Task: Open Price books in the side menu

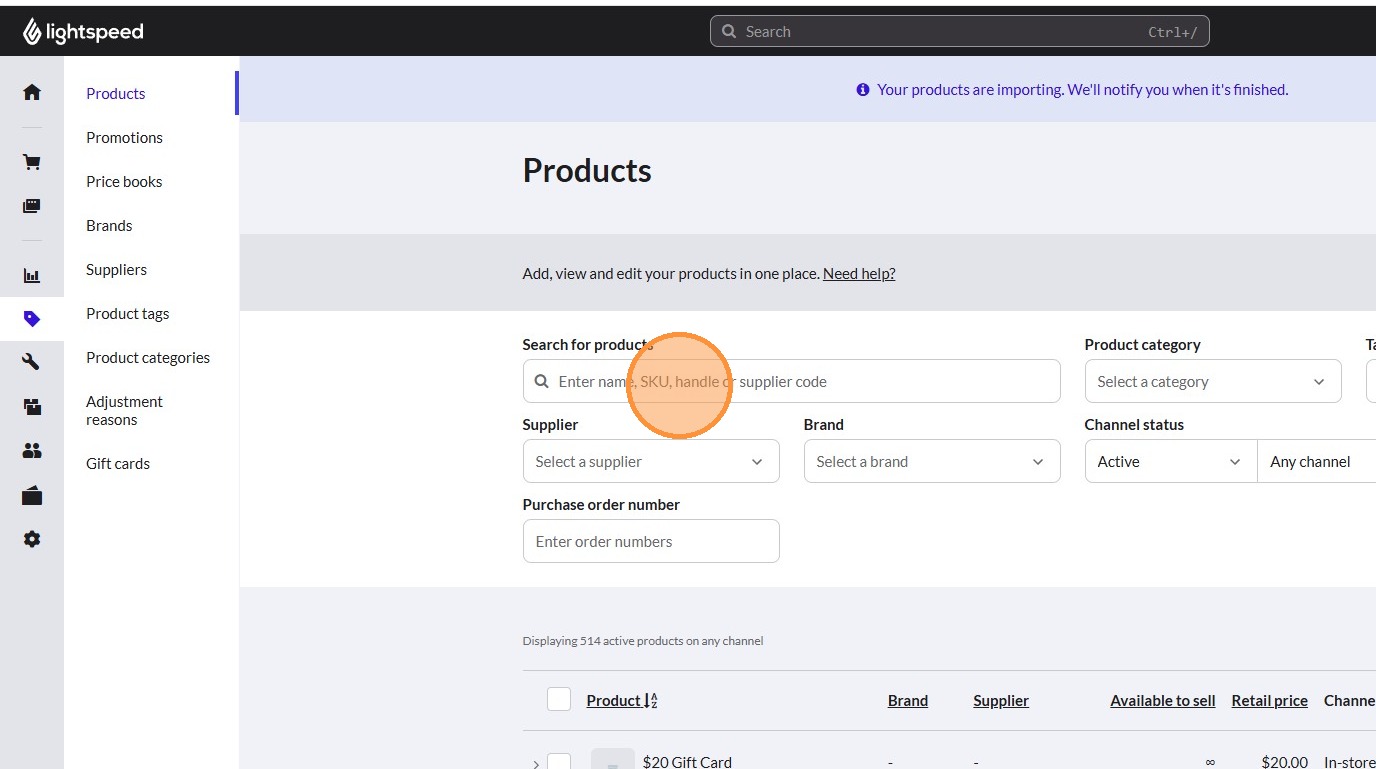Action: click(x=124, y=182)
